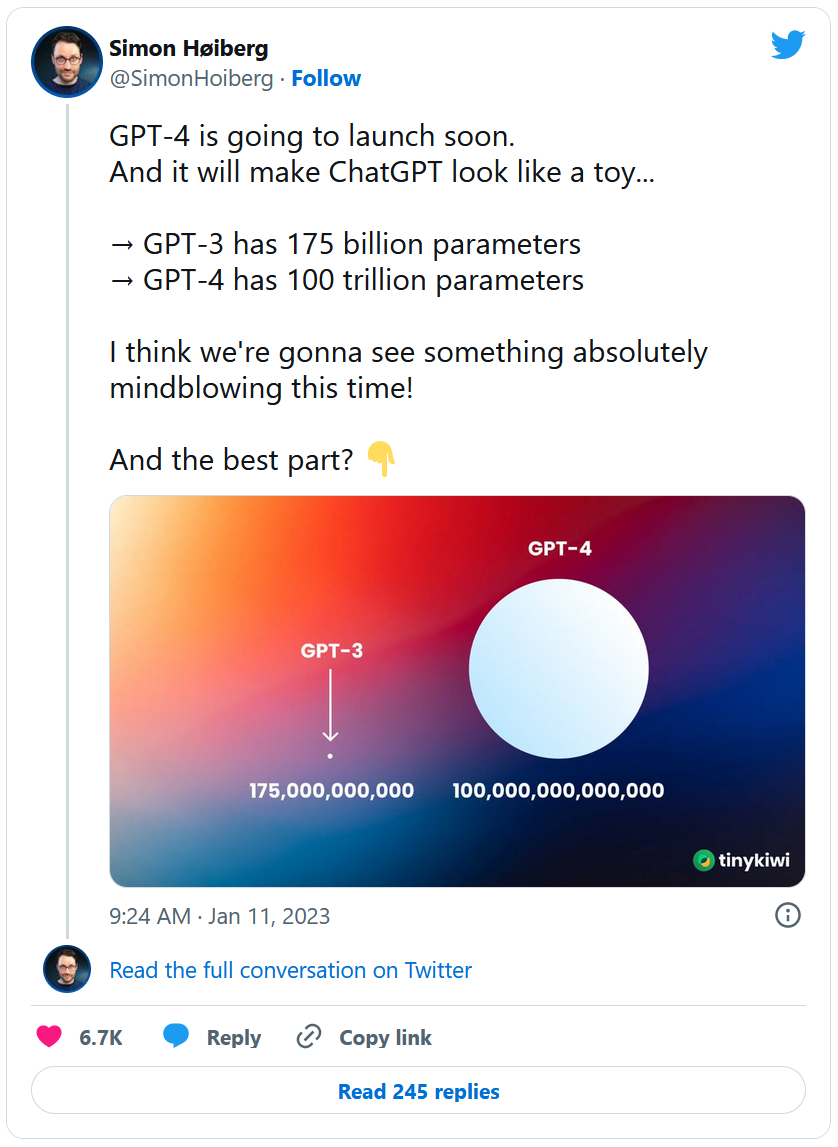Click the blue reply bubble icon
The image size is (838, 1147).
point(176,1037)
